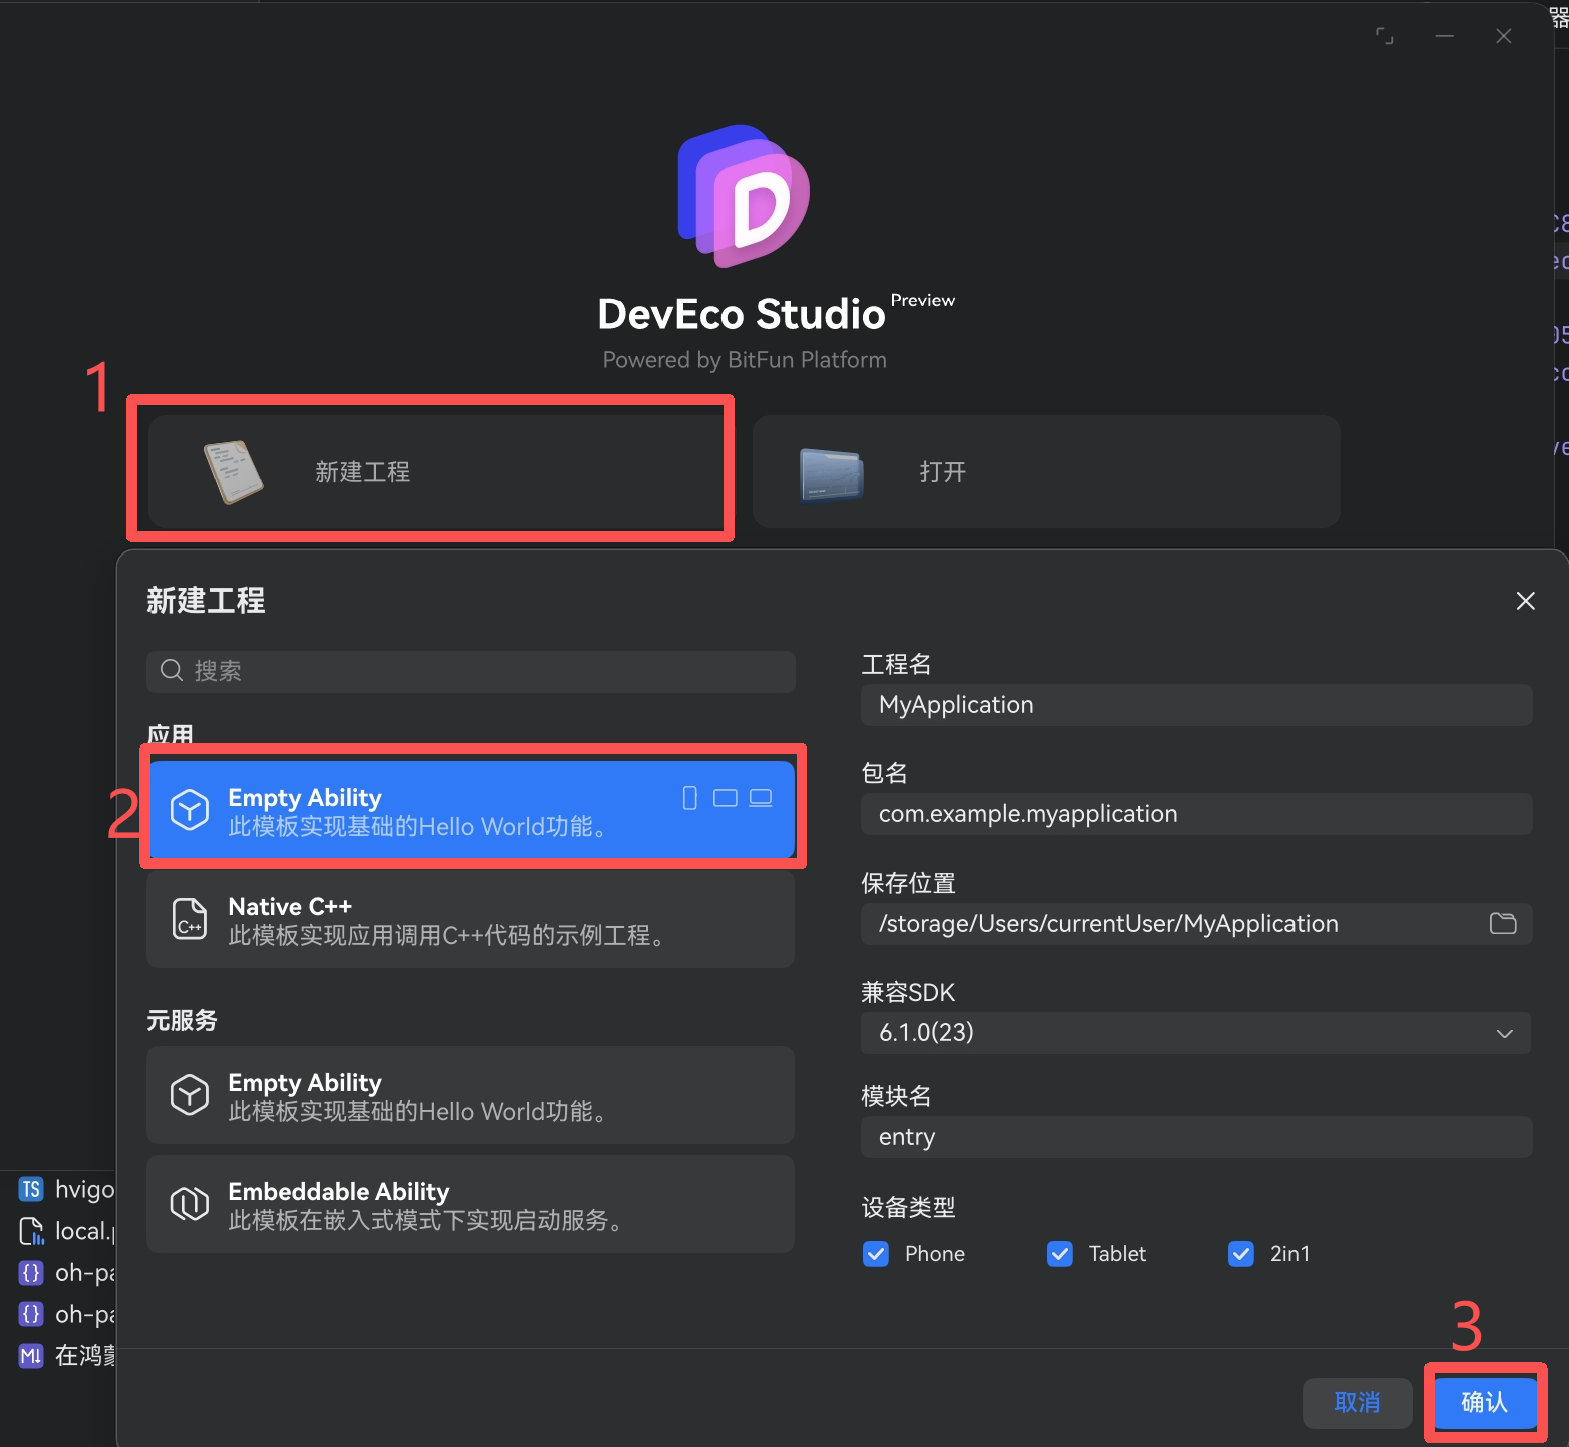Open folder browser icon in 保存位置 field
Screen dimensions: 1569x1447
(x=1503, y=923)
